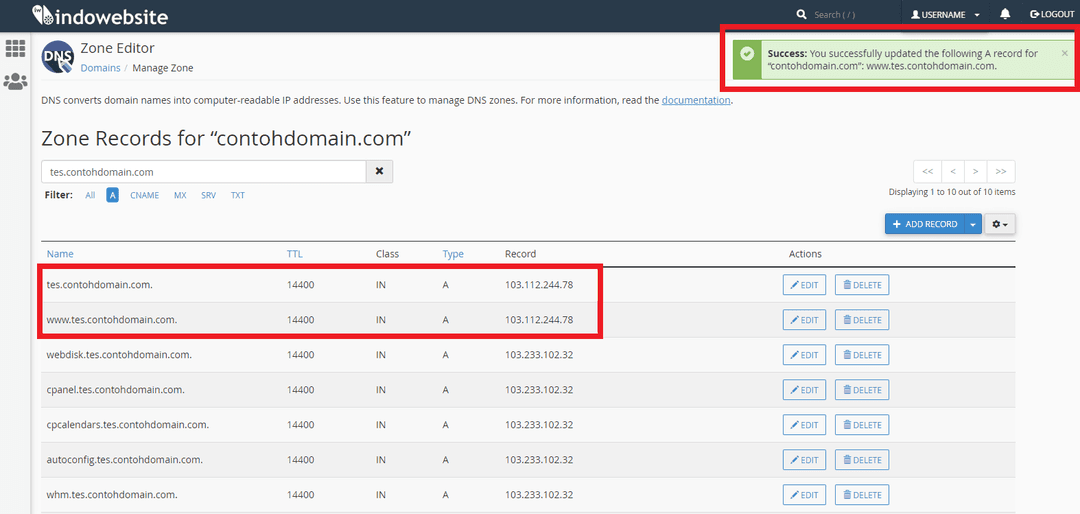Go to the Domains breadcrumb link
Viewport: 1080px width, 514px height.
tap(101, 68)
